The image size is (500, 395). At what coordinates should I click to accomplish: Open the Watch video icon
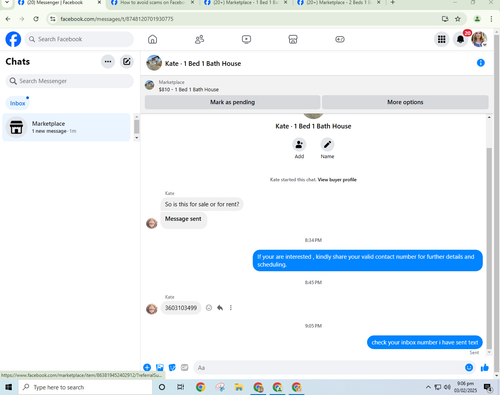coord(246,39)
